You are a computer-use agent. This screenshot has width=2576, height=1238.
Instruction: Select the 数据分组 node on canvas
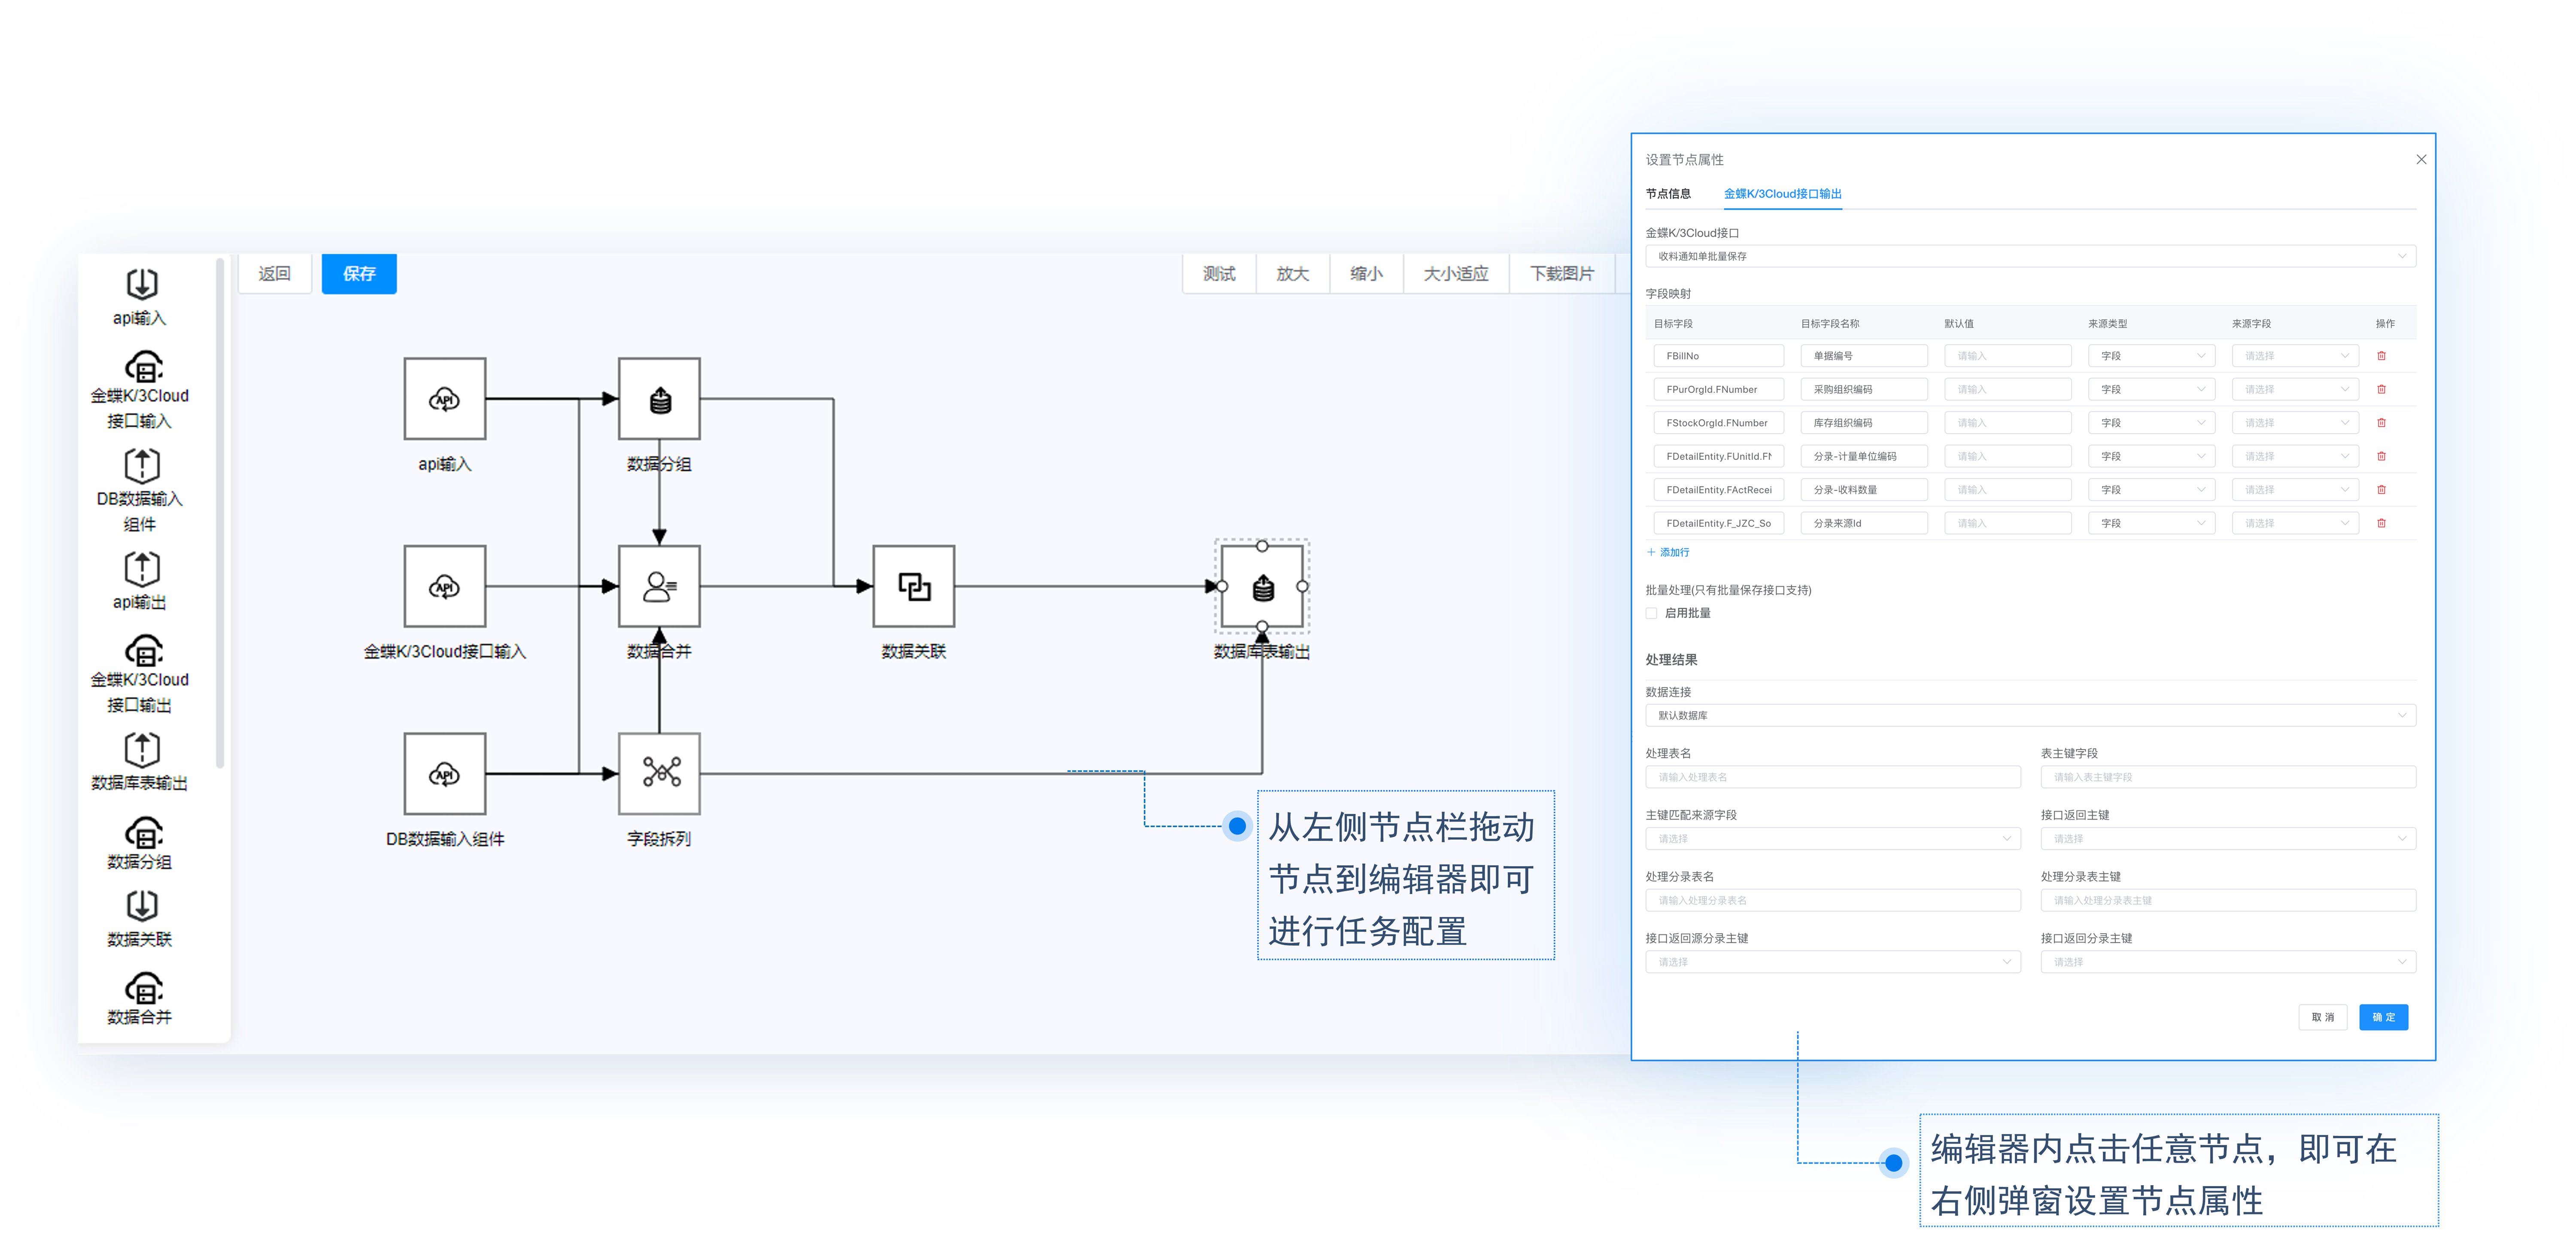(x=659, y=399)
